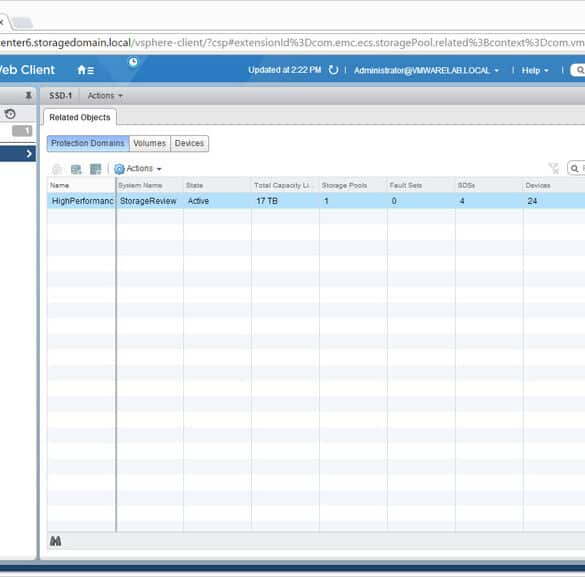Click the third grid toolbar icon
Viewport: 585px width, 577px height.
(x=96, y=169)
